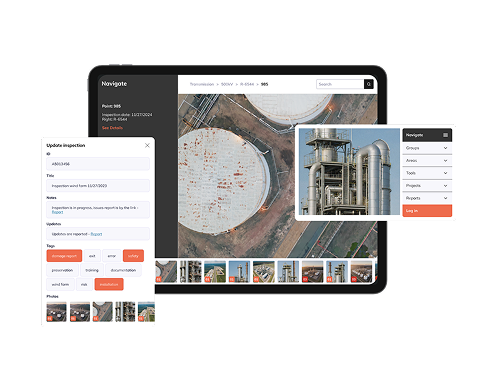
Task: Select the road-and-tank thumbnail in the tablet filmstrip
Action: pos(166,272)
